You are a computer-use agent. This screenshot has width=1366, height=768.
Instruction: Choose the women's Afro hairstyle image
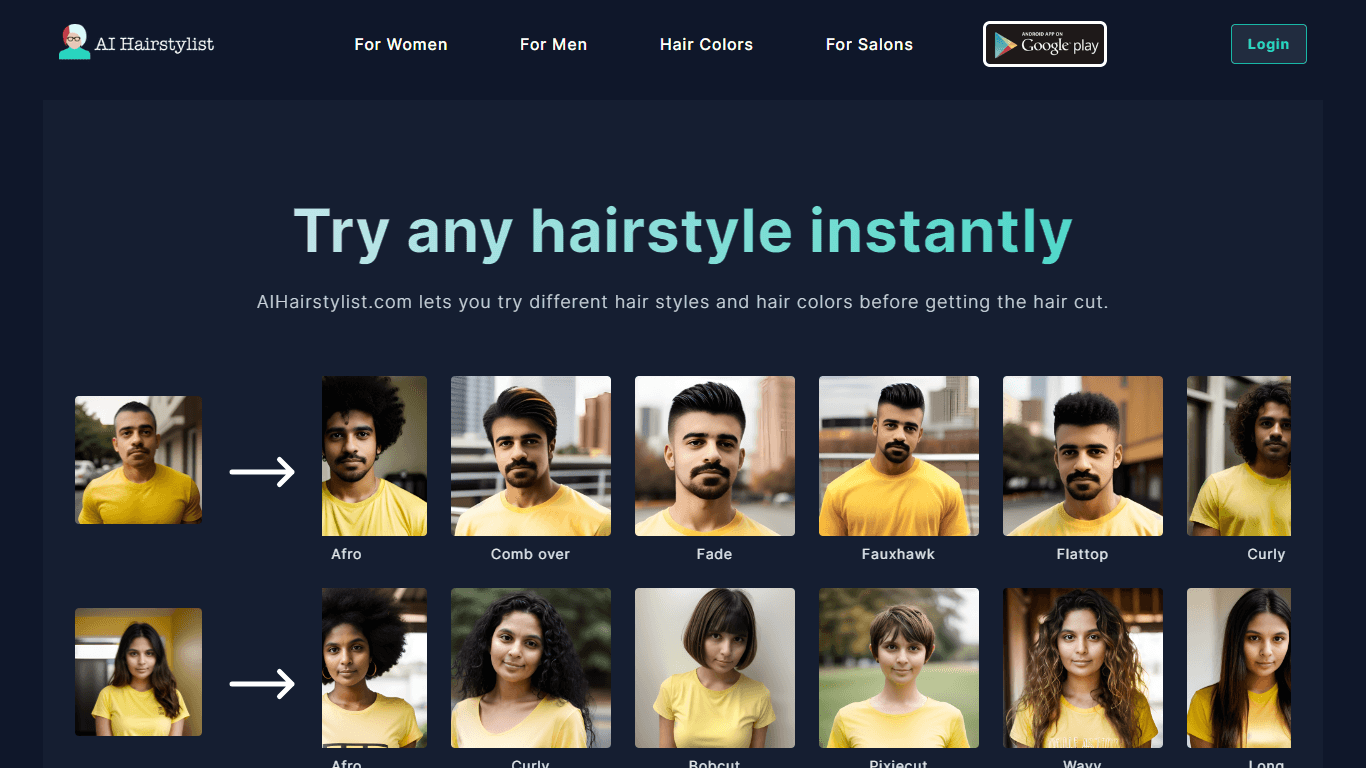(x=374, y=668)
